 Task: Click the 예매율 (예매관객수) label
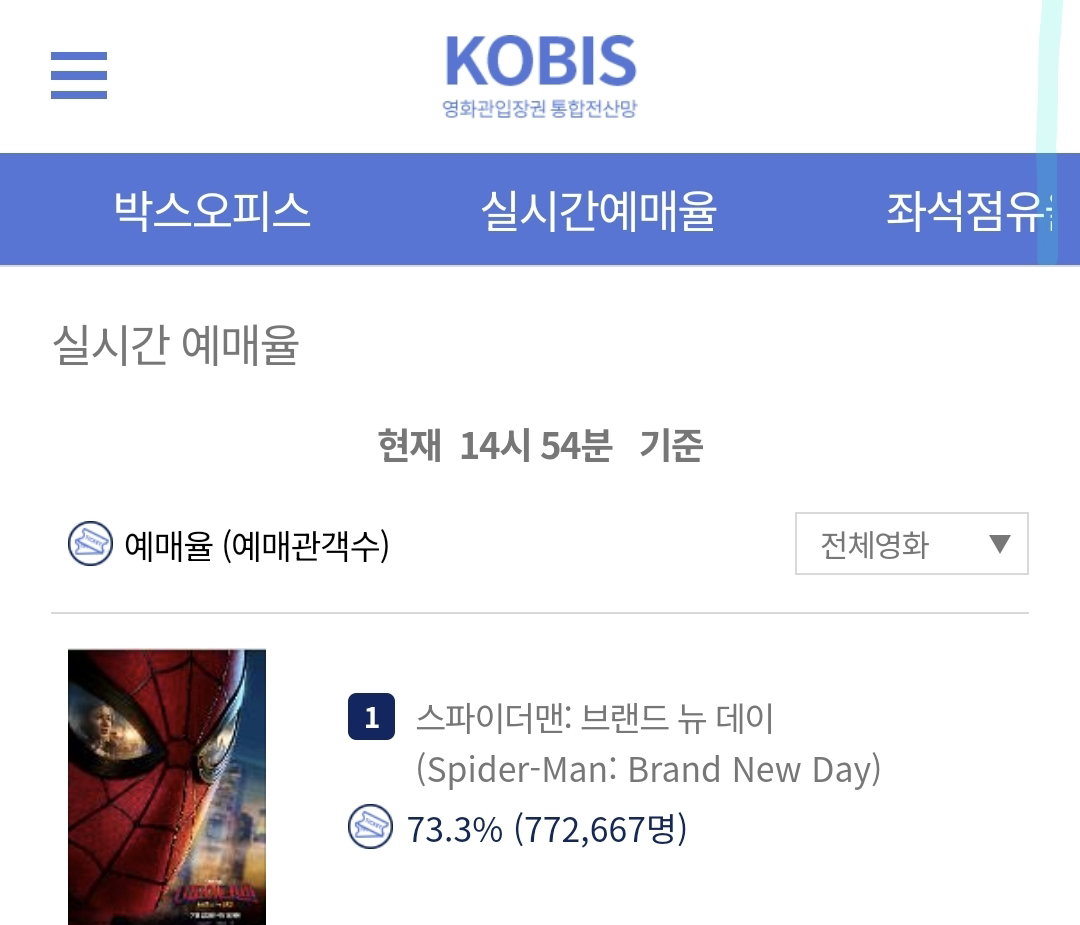click(x=257, y=545)
